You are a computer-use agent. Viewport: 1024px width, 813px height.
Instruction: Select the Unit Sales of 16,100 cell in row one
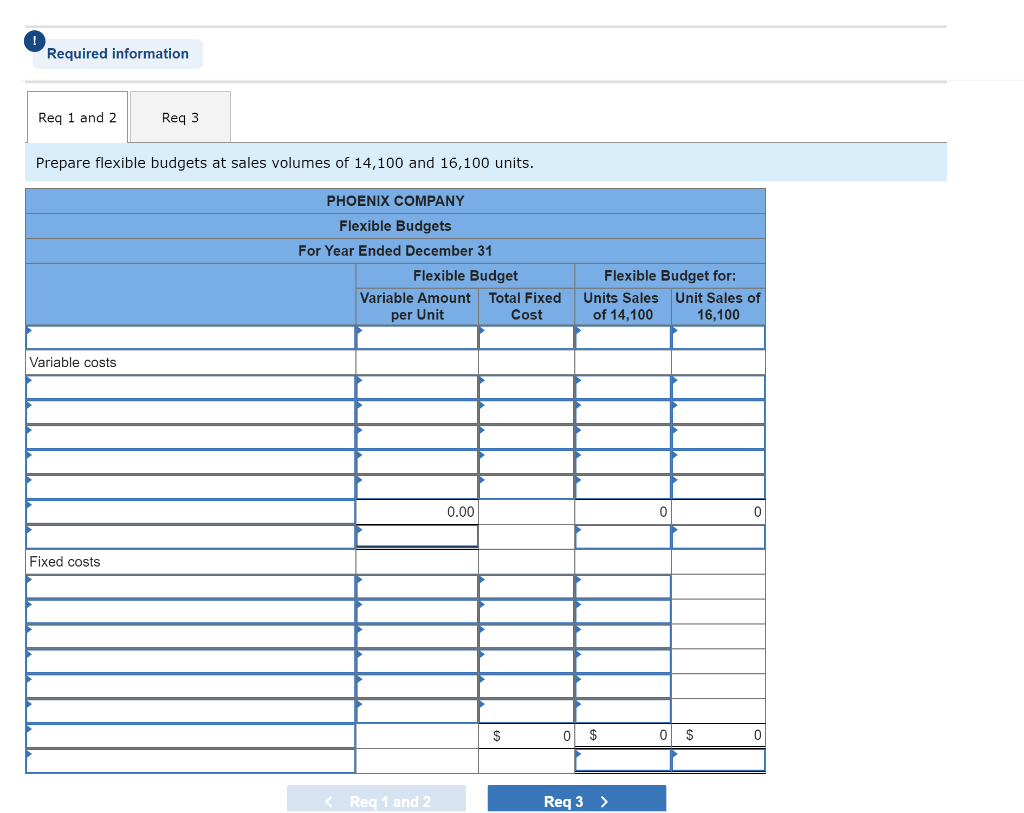click(x=717, y=387)
